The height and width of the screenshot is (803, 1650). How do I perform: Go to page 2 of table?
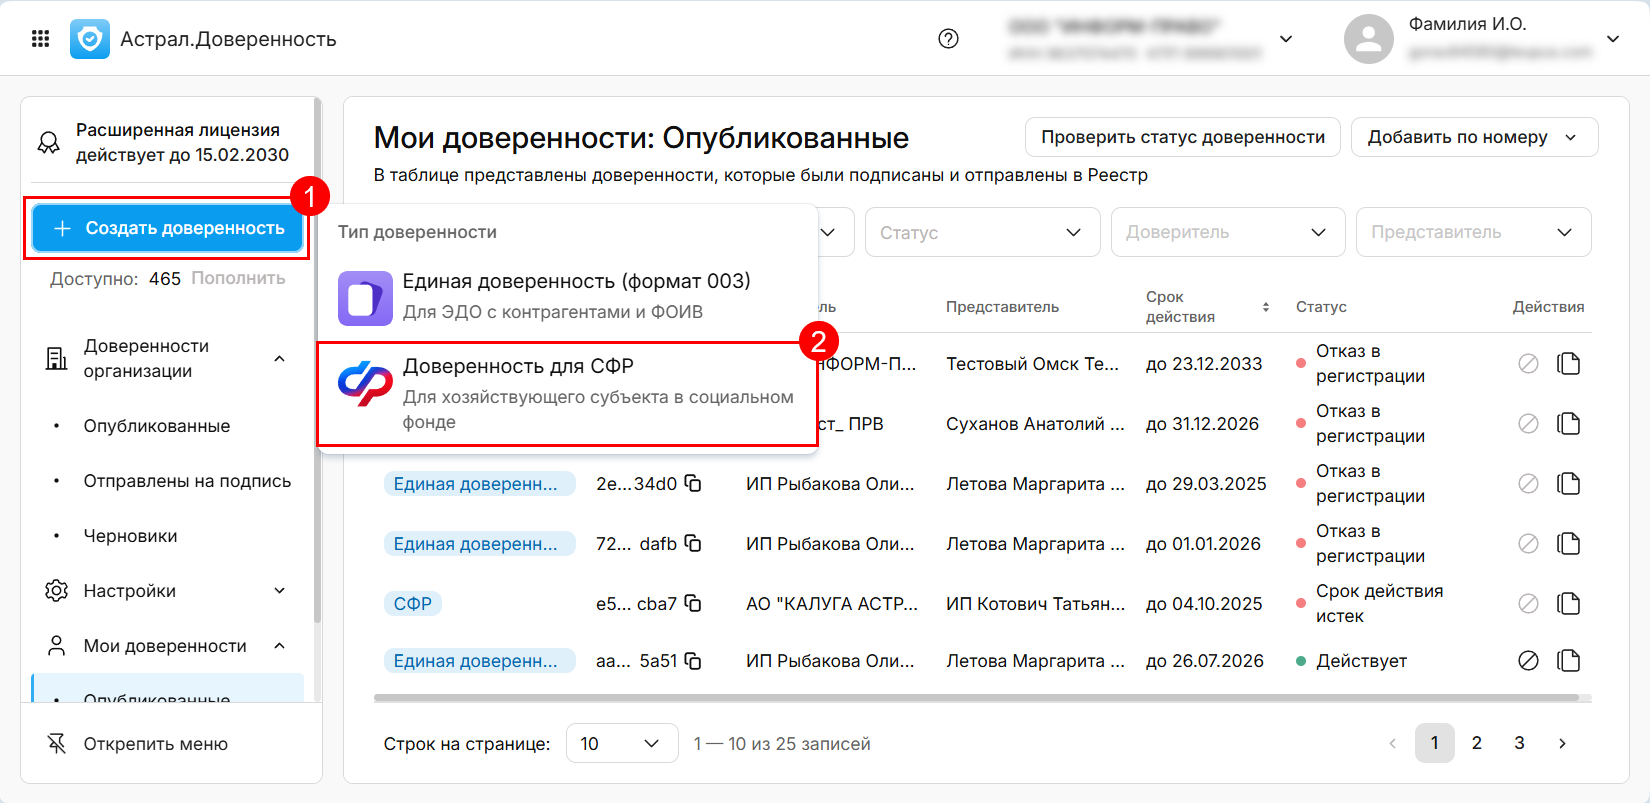(1476, 743)
